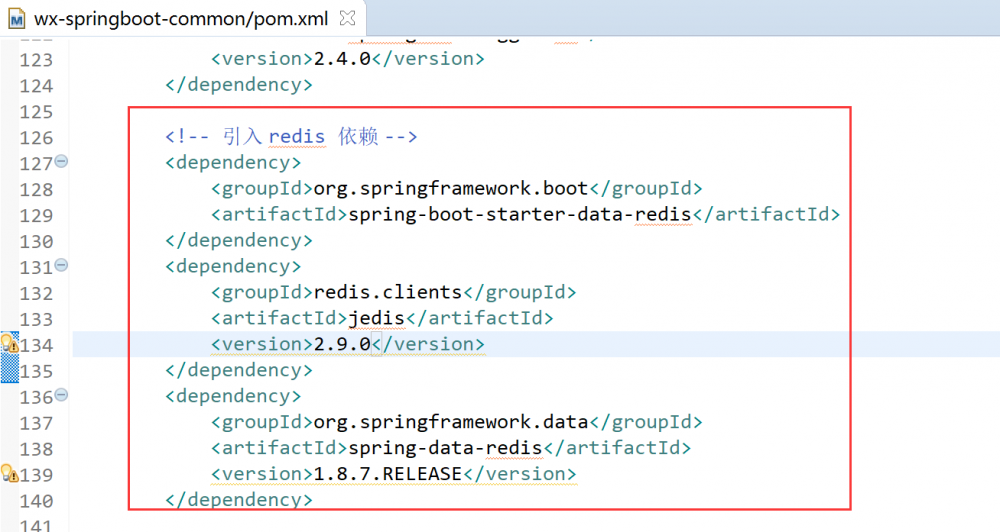
Task: Click version 2.9.0 on line 134
Action: coord(342,344)
